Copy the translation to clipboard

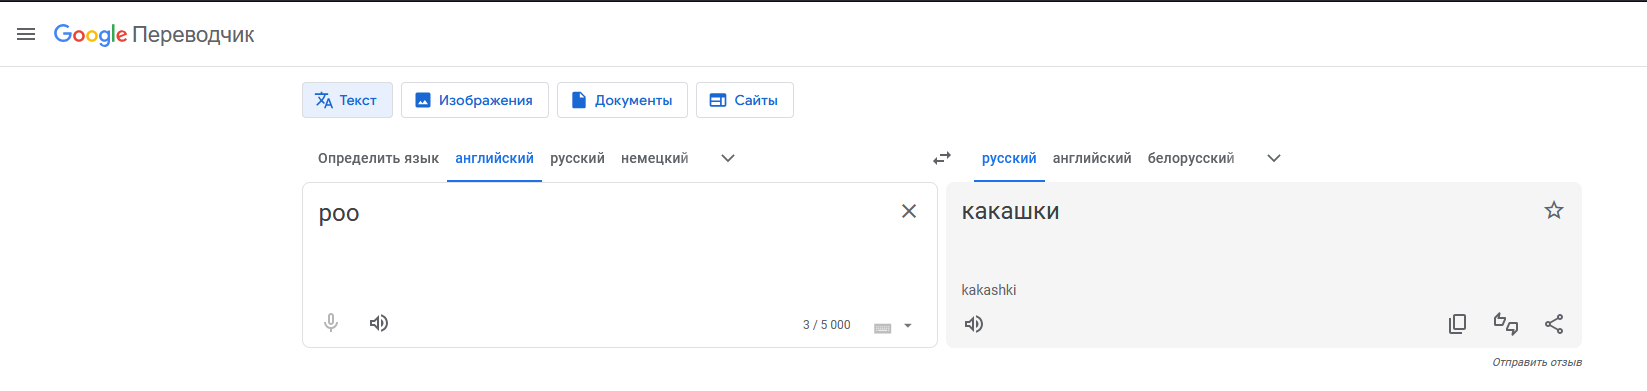tap(1458, 324)
